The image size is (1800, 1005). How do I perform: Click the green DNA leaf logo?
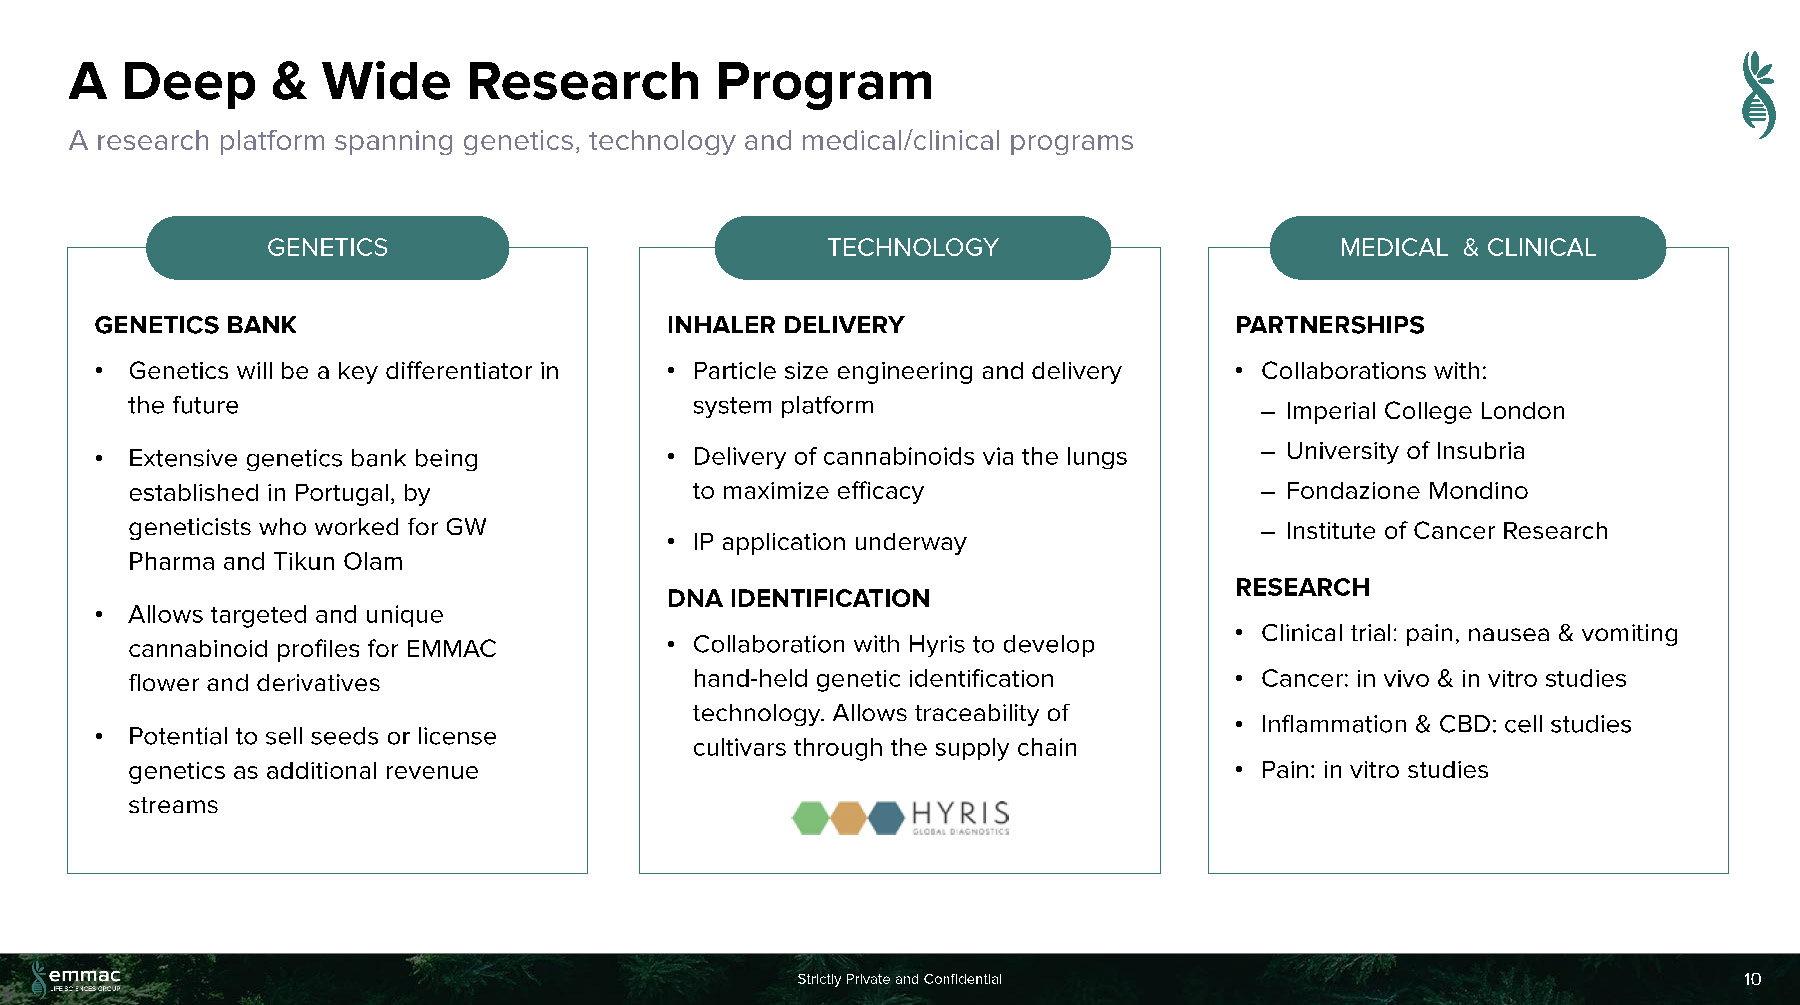[1757, 95]
